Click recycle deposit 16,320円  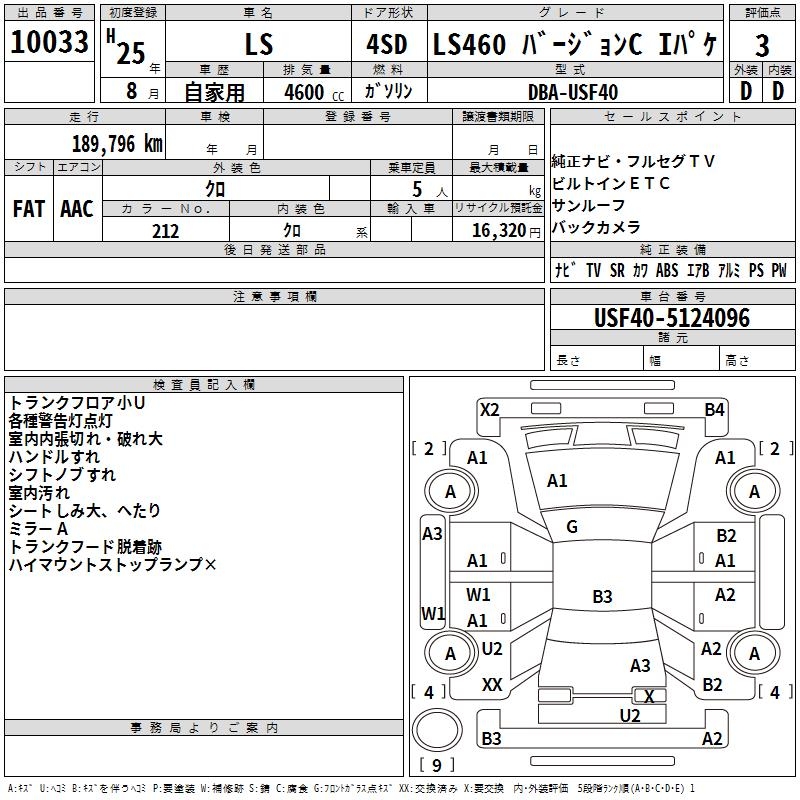pos(506,231)
